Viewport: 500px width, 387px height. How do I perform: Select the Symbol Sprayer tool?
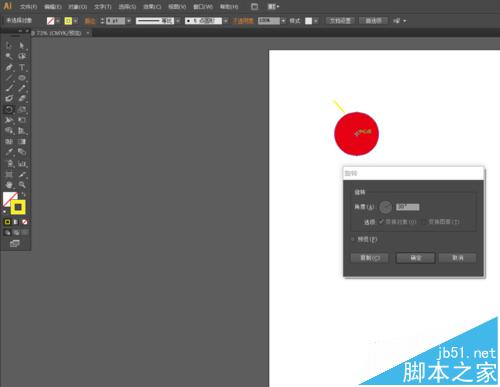coord(9,163)
